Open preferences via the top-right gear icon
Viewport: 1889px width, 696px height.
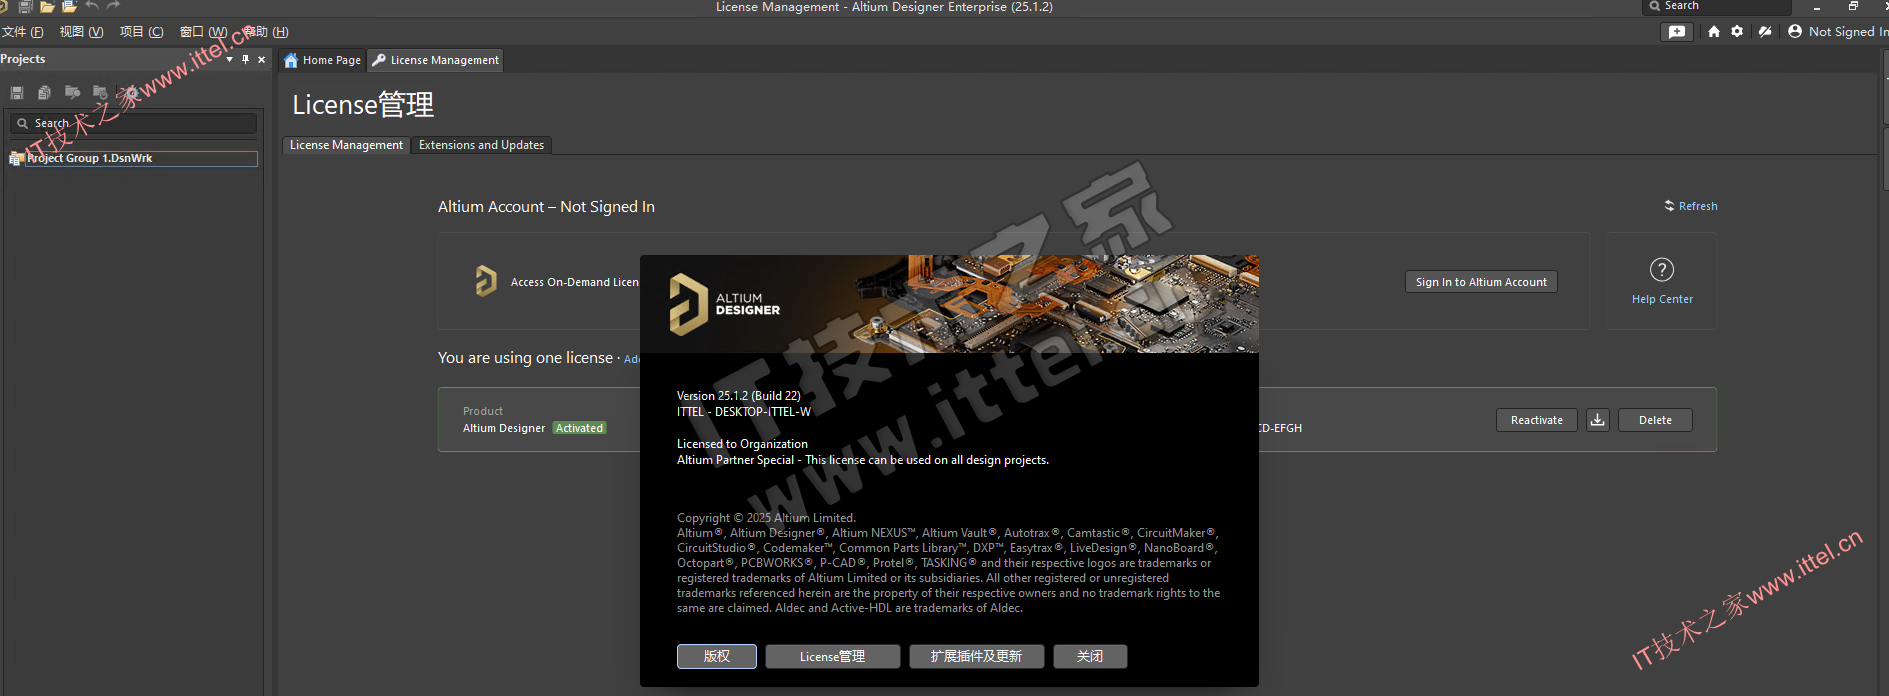(x=1737, y=32)
